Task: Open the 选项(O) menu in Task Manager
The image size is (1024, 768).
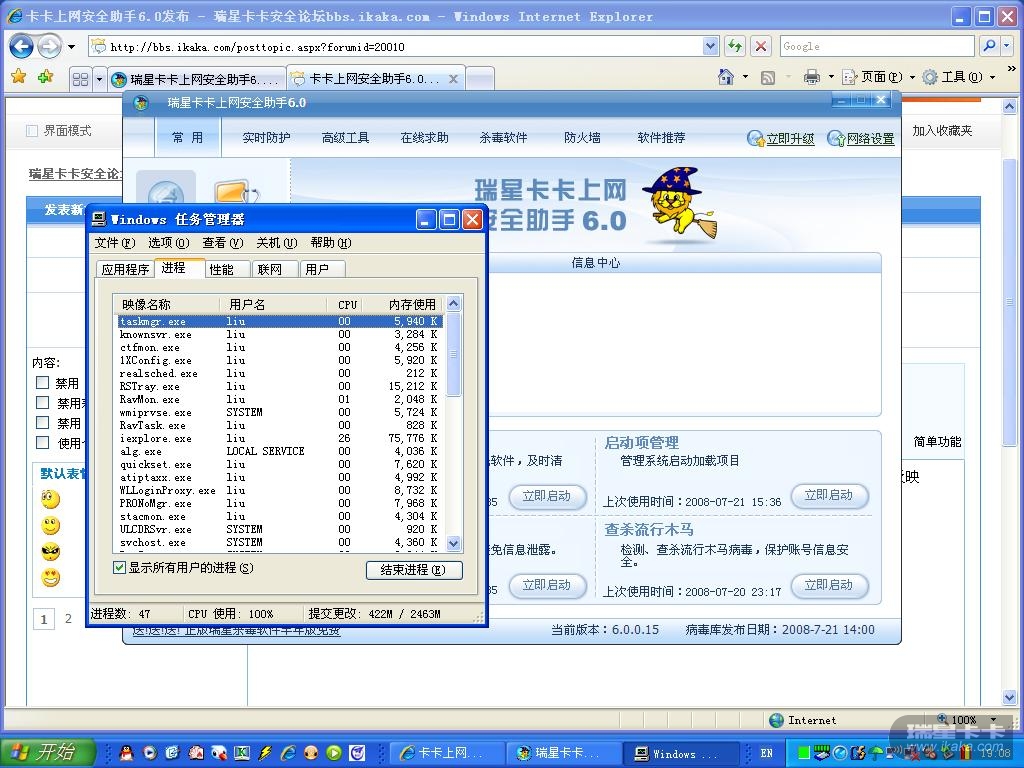Action: 168,243
